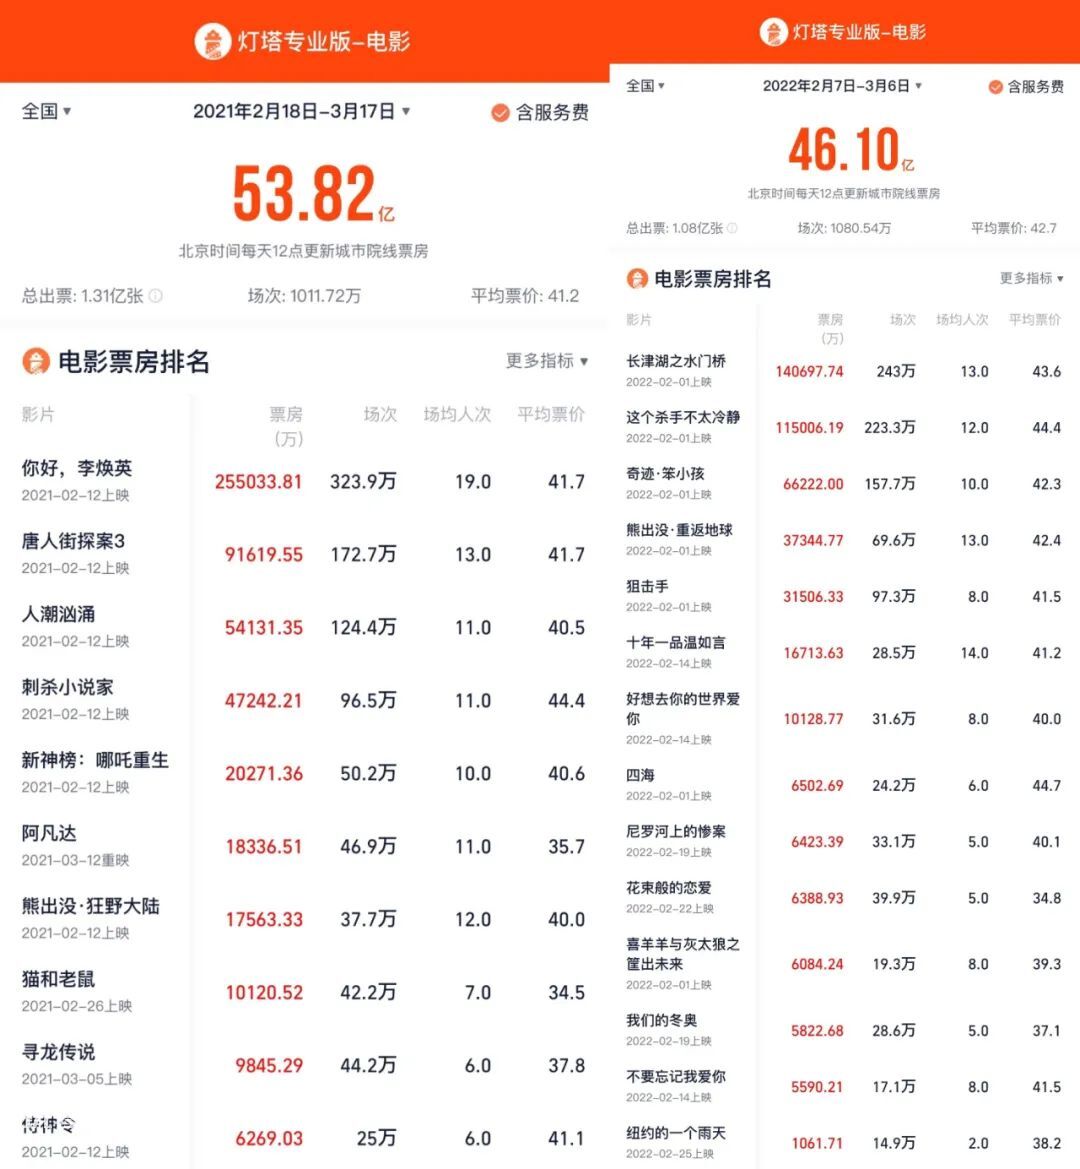Click left panel 平均票价 column header
This screenshot has width=1080, height=1169.
pyautogui.click(x=551, y=415)
